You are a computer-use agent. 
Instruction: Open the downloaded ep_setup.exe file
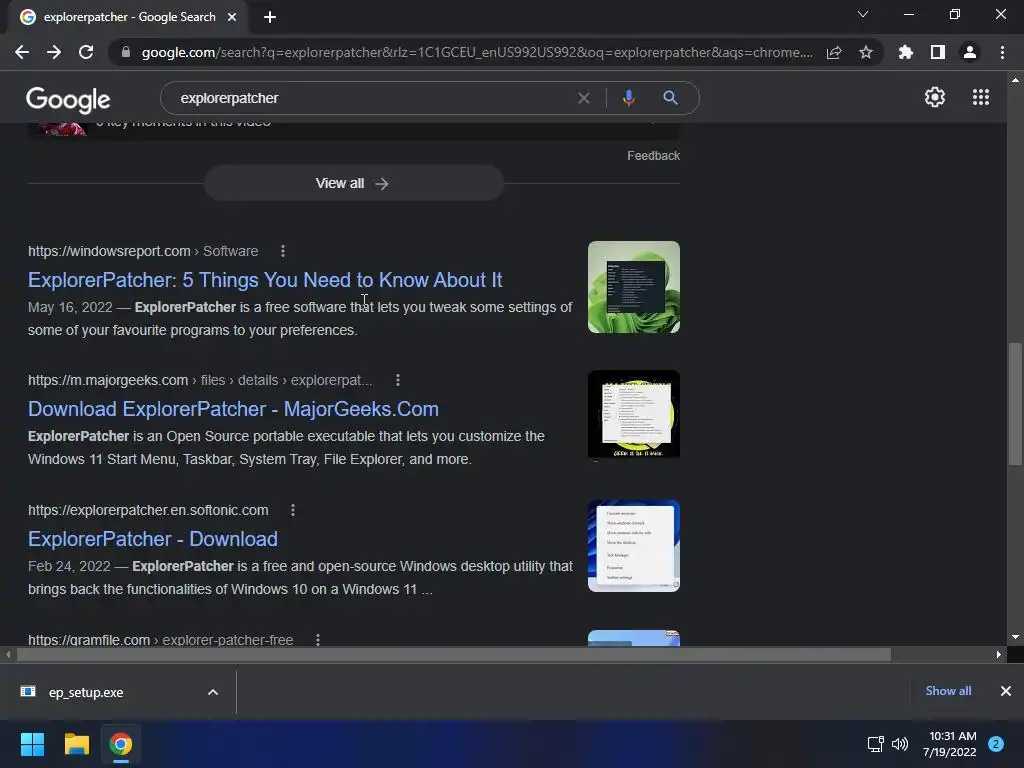tap(86, 692)
